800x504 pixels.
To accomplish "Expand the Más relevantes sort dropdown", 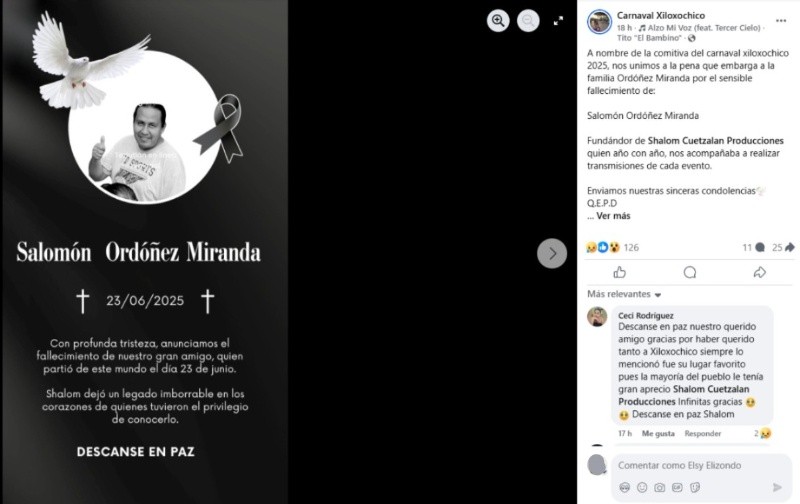I will pos(624,294).
